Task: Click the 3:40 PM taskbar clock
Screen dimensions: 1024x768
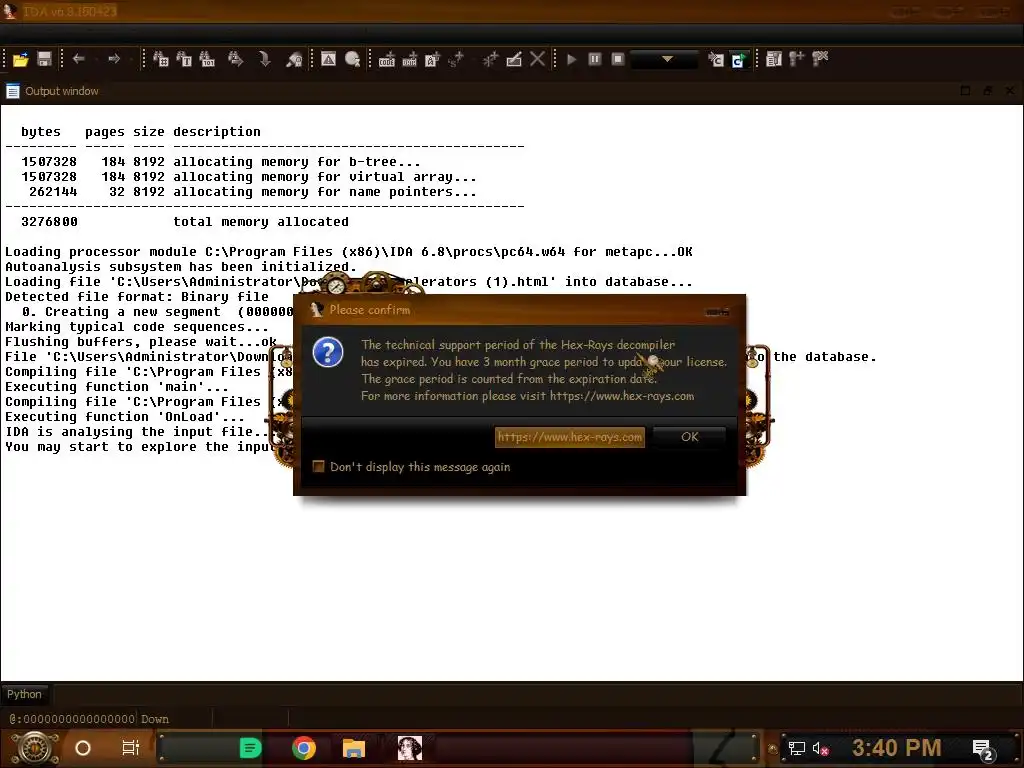Action: click(897, 748)
